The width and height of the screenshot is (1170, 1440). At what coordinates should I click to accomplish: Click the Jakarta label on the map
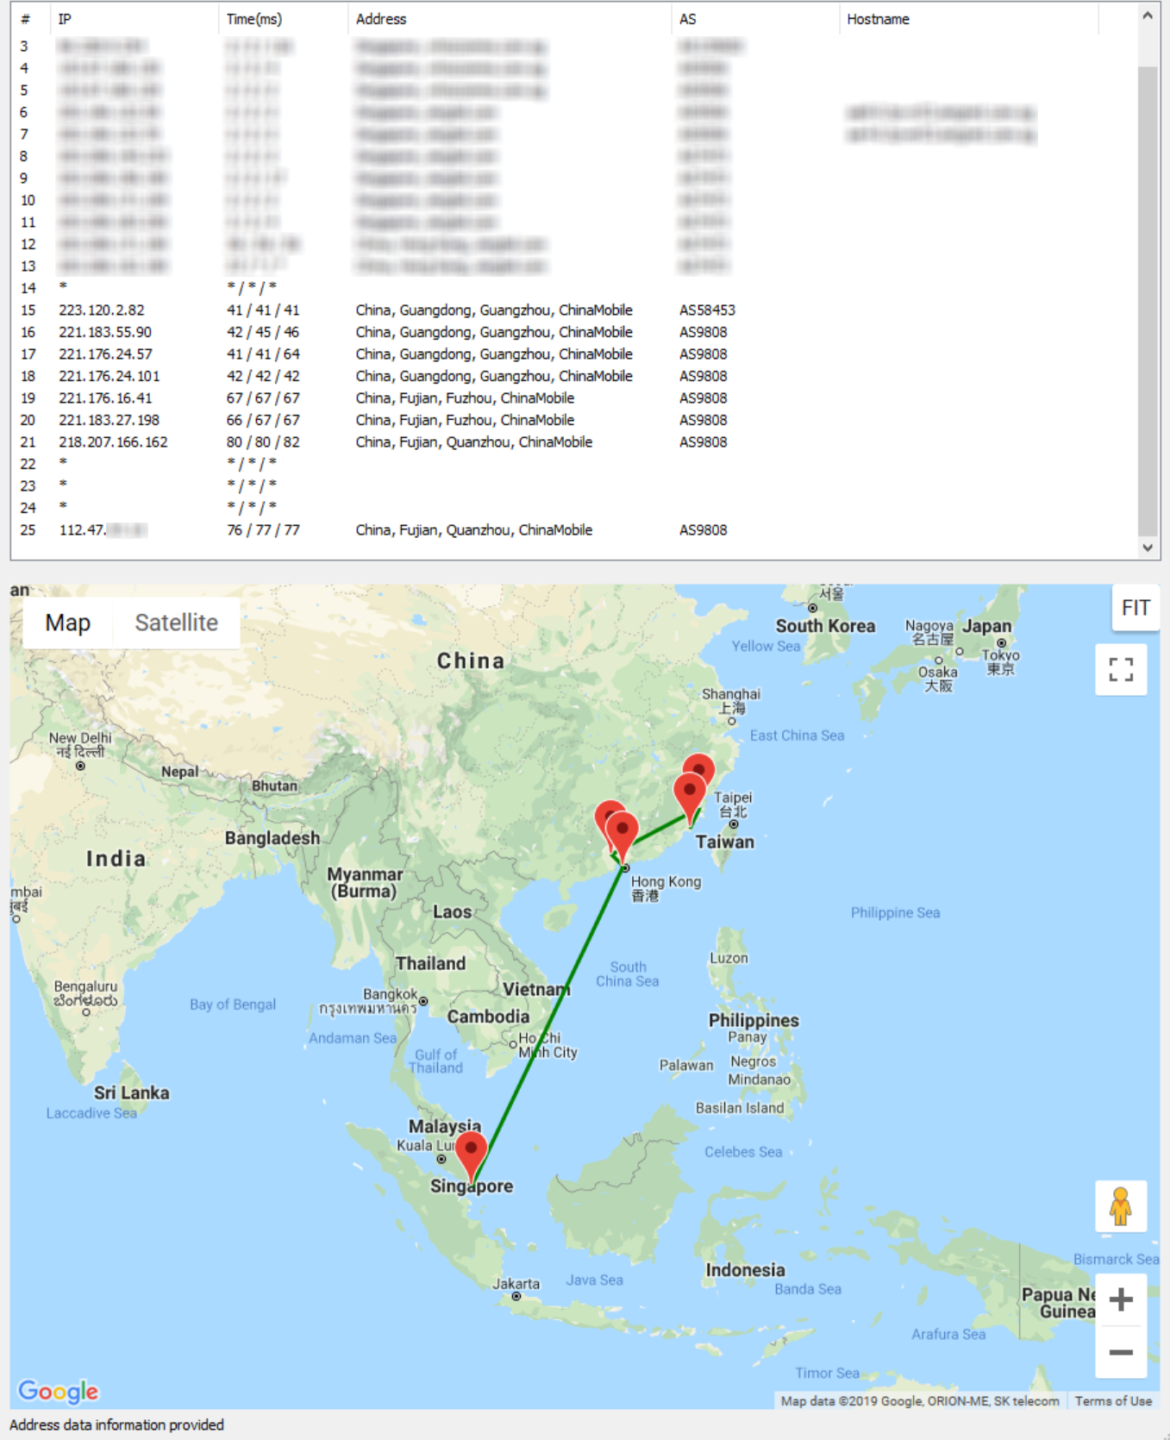(x=516, y=1284)
